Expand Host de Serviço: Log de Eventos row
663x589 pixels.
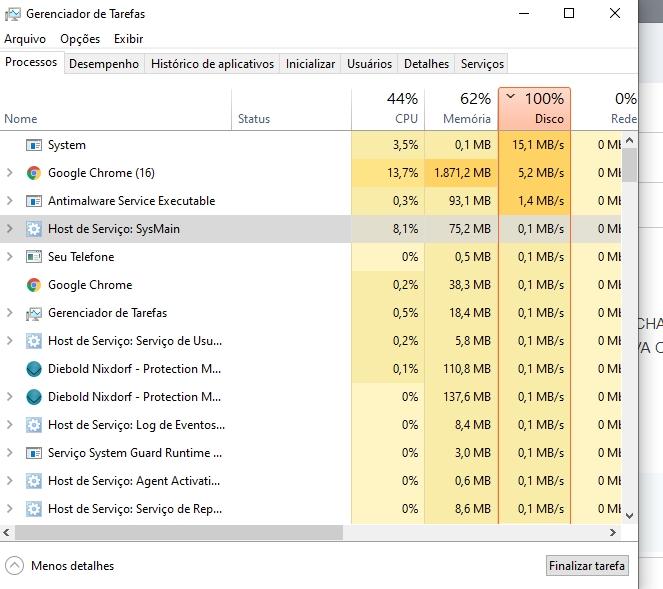(9, 424)
